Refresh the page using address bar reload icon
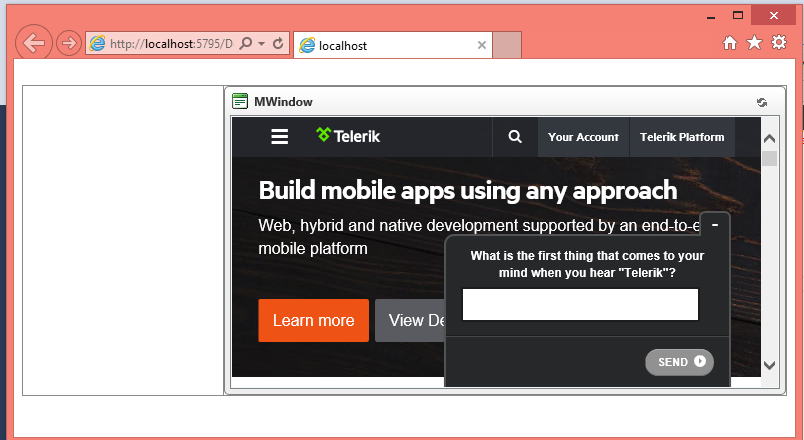The image size is (804, 440). [x=278, y=44]
